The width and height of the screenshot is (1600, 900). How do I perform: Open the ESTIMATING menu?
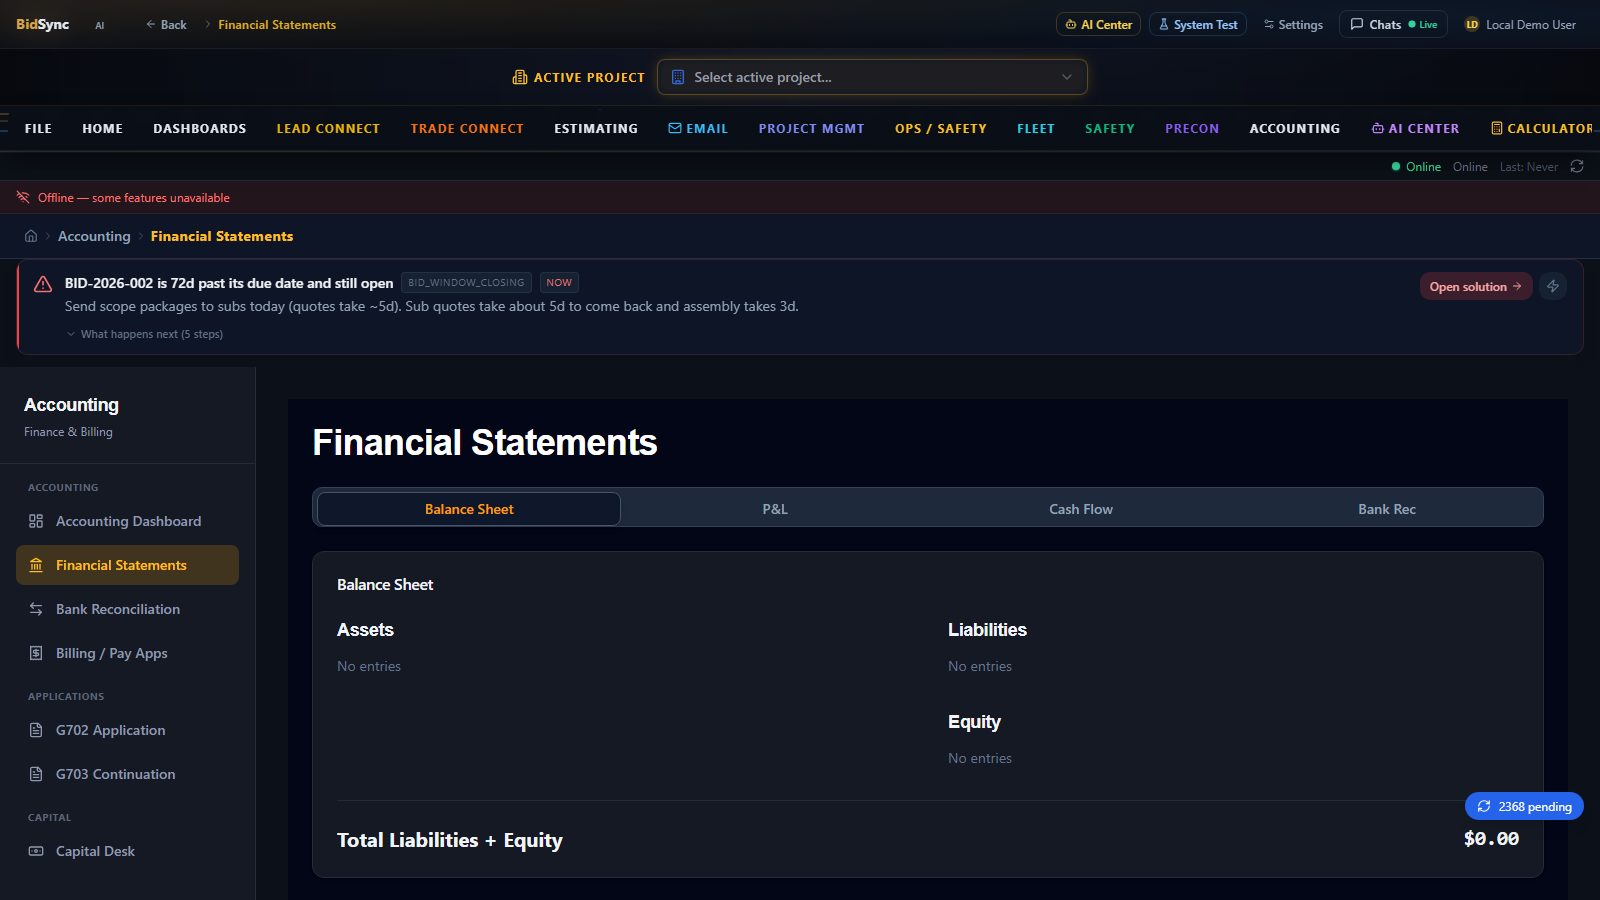pos(596,128)
